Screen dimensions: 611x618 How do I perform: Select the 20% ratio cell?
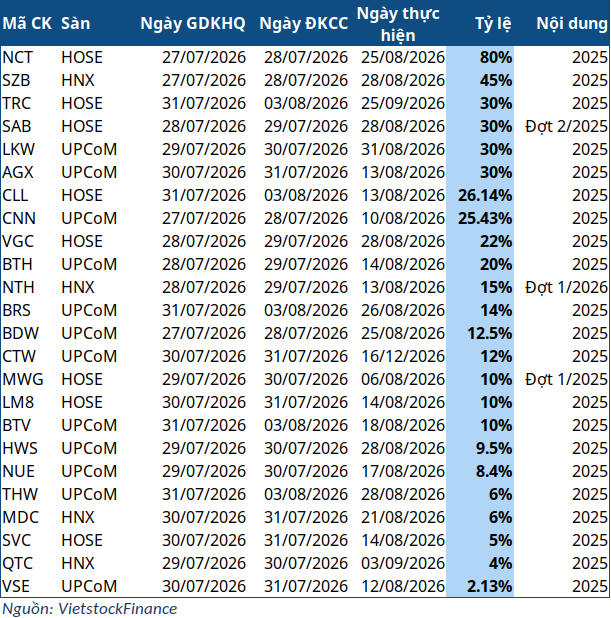coord(496,264)
